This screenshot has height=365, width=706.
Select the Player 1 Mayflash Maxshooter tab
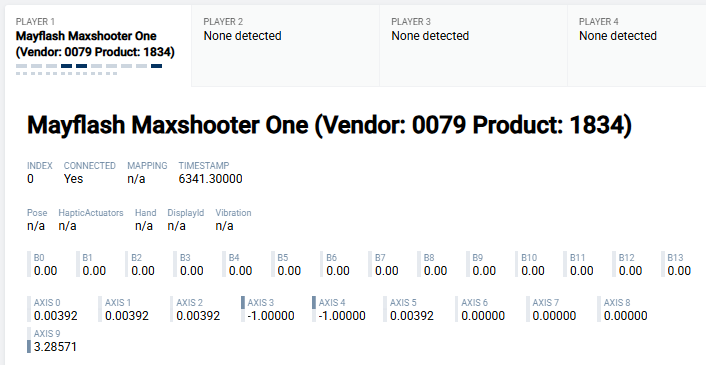pyautogui.click(x=98, y=45)
